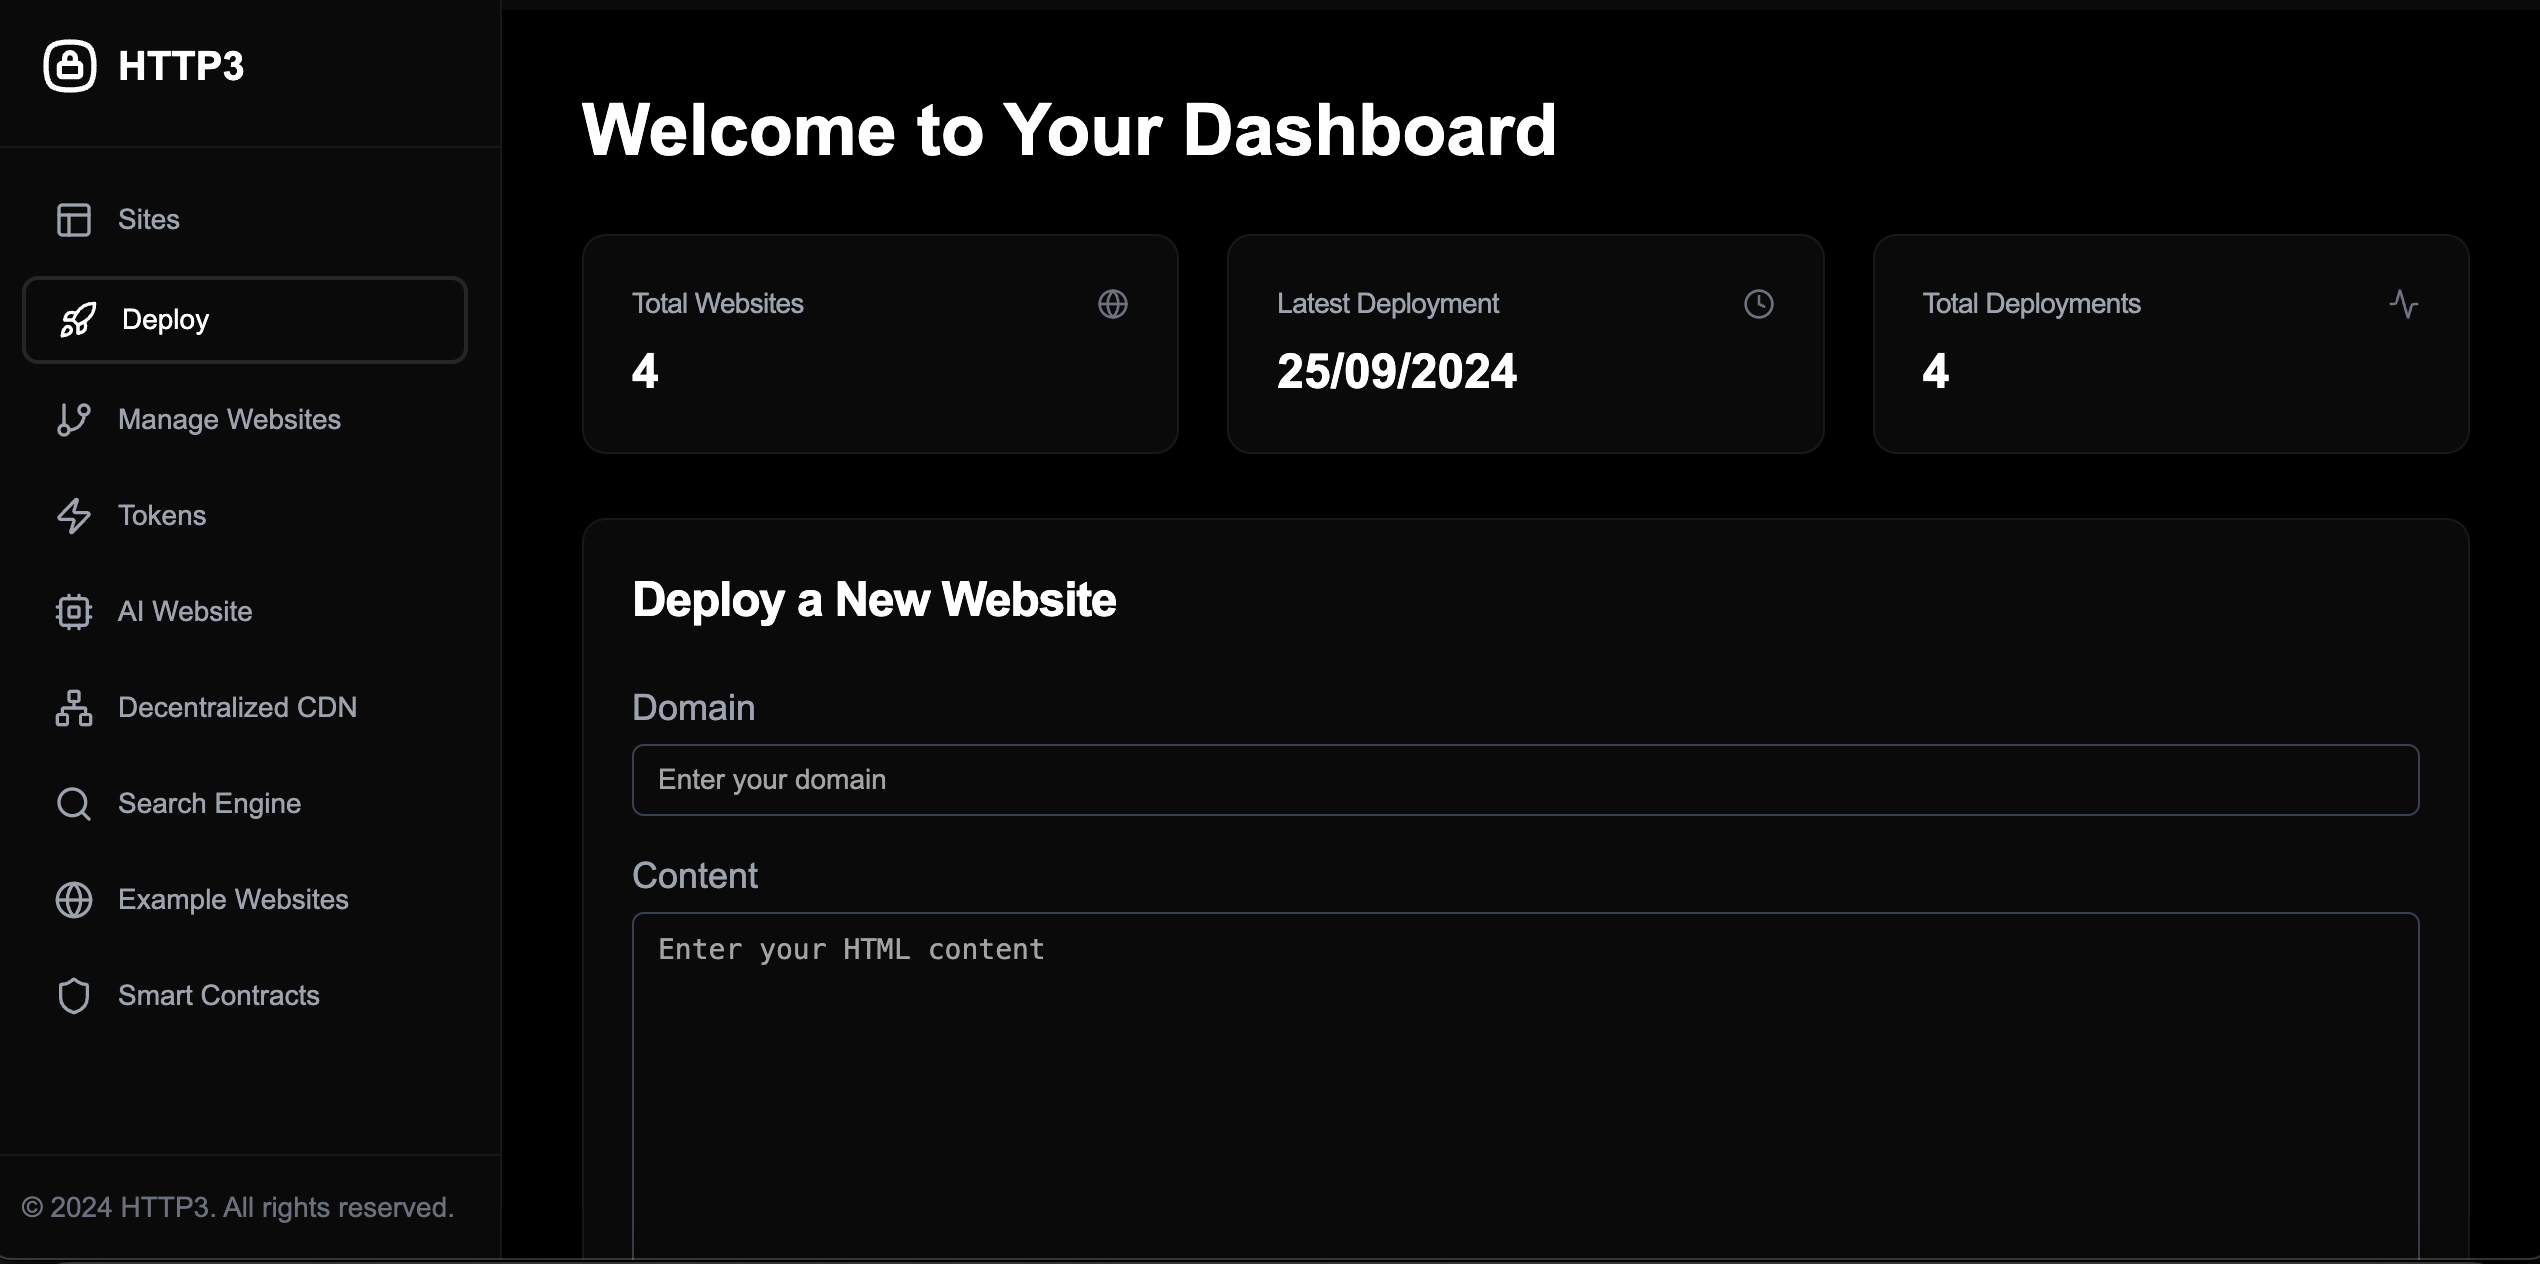Click the Sites layout icon
Image resolution: width=2540 pixels, height=1264 pixels.
(x=74, y=220)
